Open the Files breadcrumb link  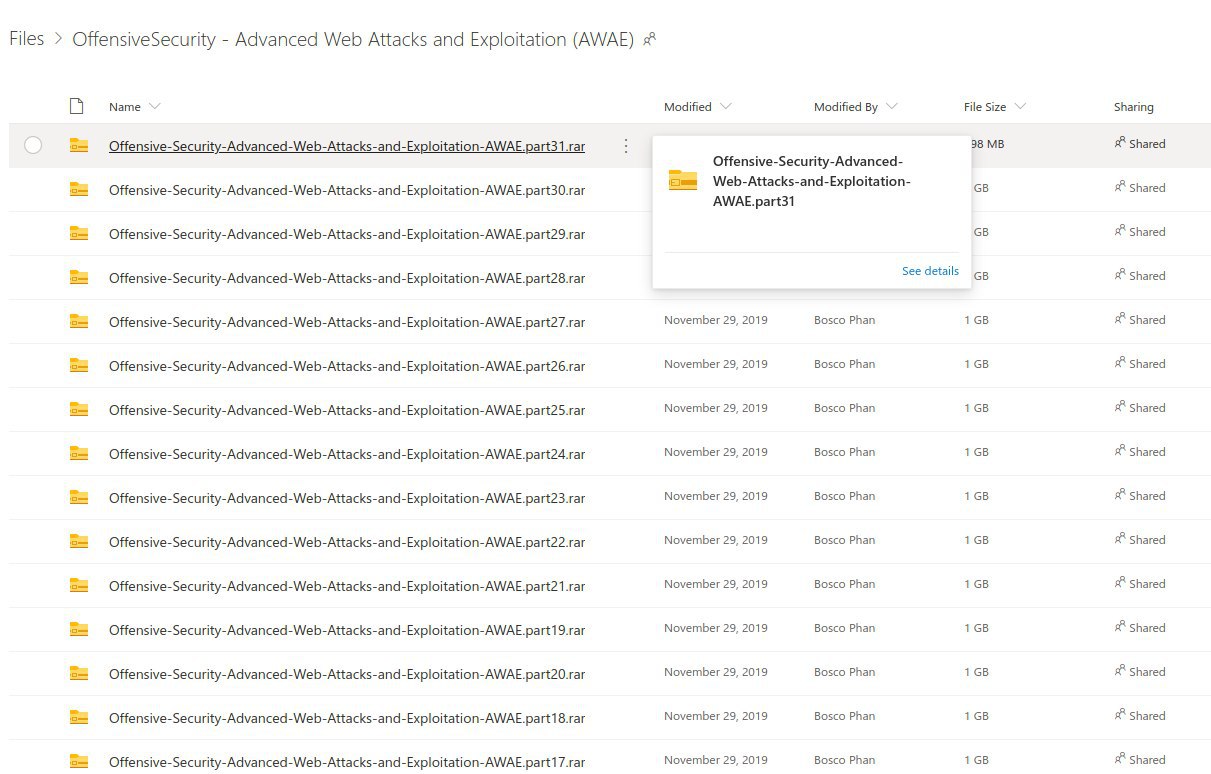tap(27, 39)
